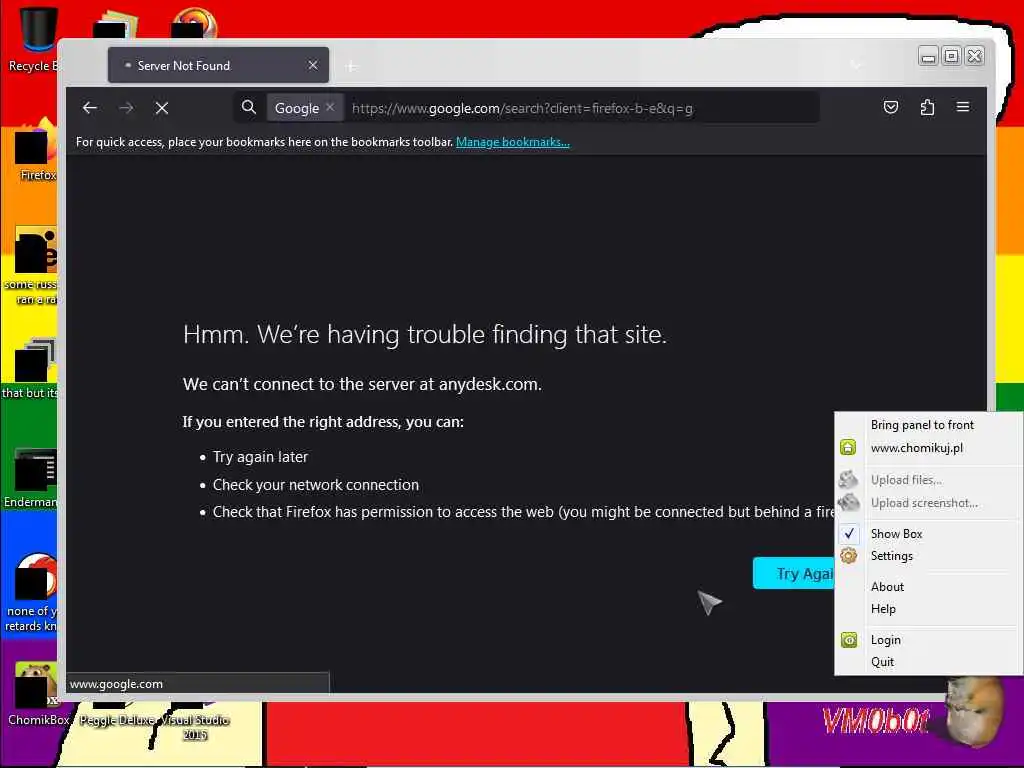
Task: Minimize the Firefox window
Action: (928, 56)
